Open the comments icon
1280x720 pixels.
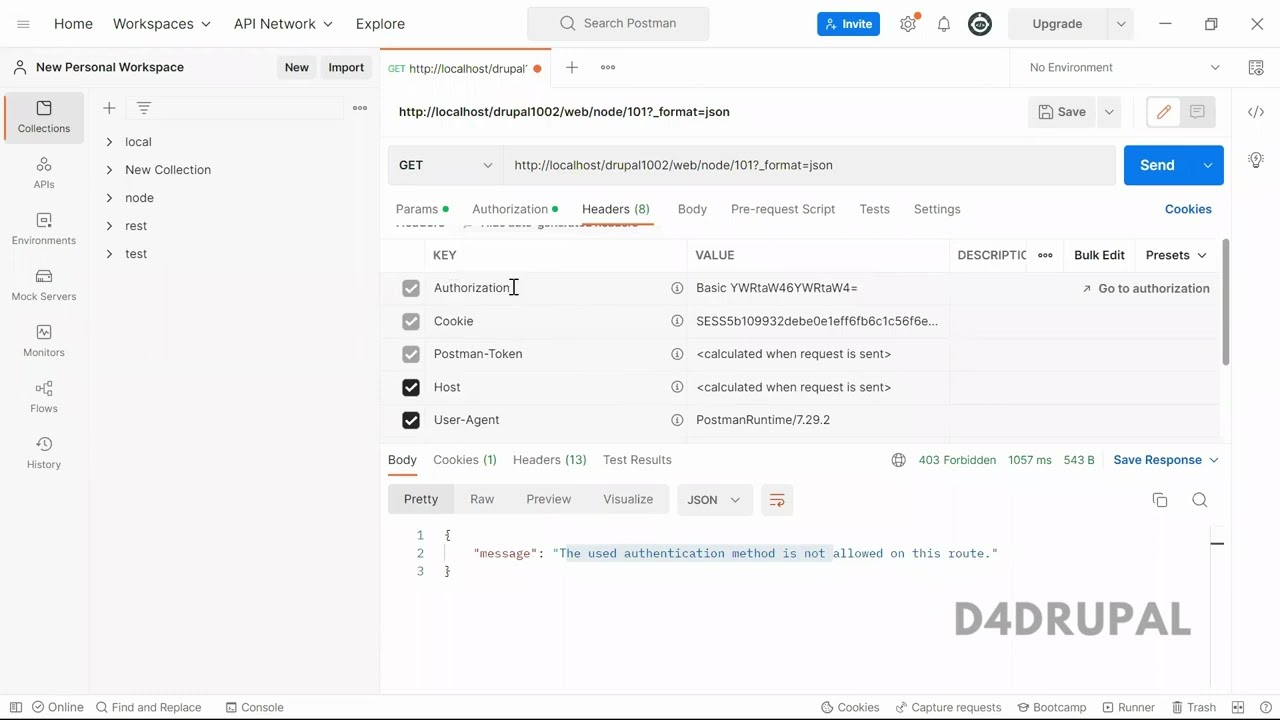pyautogui.click(x=1197, y=112)
